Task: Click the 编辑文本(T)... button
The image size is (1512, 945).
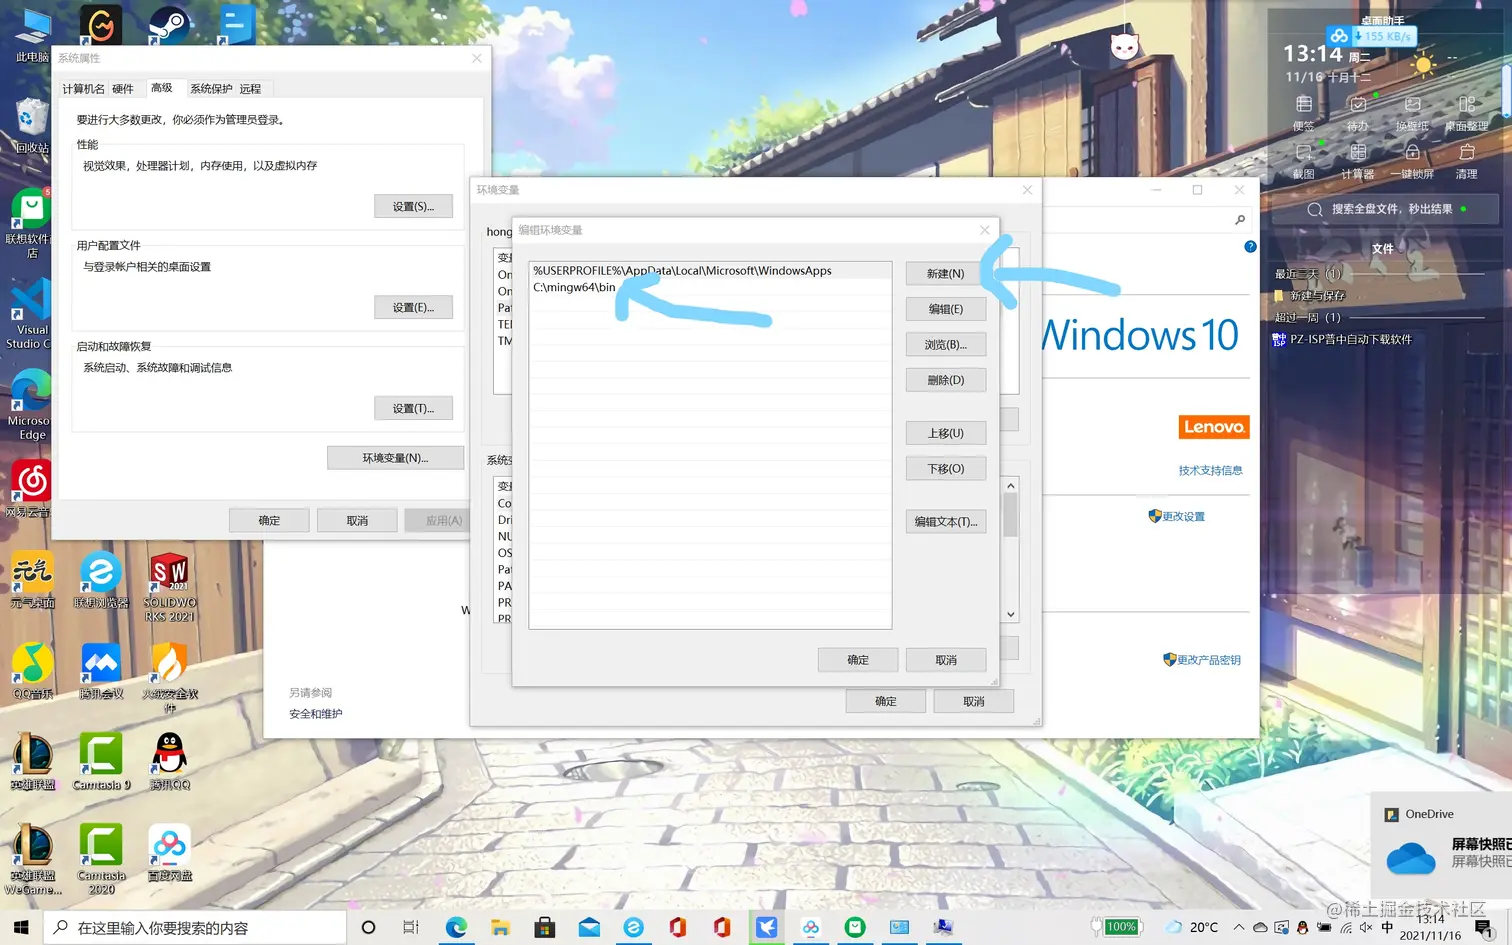Action: [x=946, y=521]
